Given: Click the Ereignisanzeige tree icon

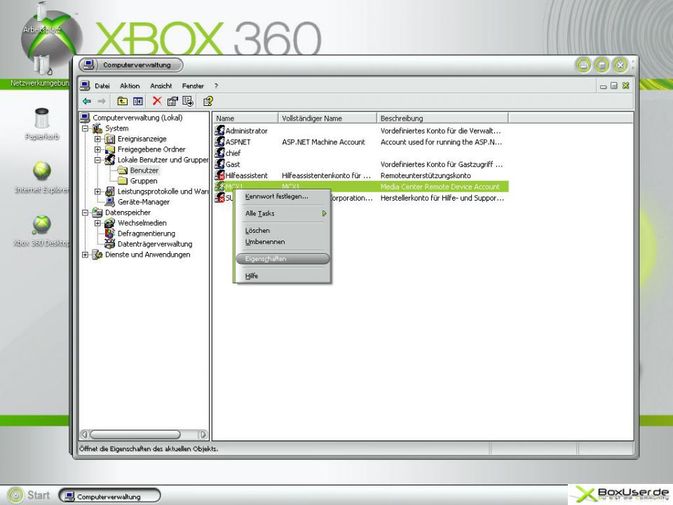Looking at the screenshot, I should point(110,139).
